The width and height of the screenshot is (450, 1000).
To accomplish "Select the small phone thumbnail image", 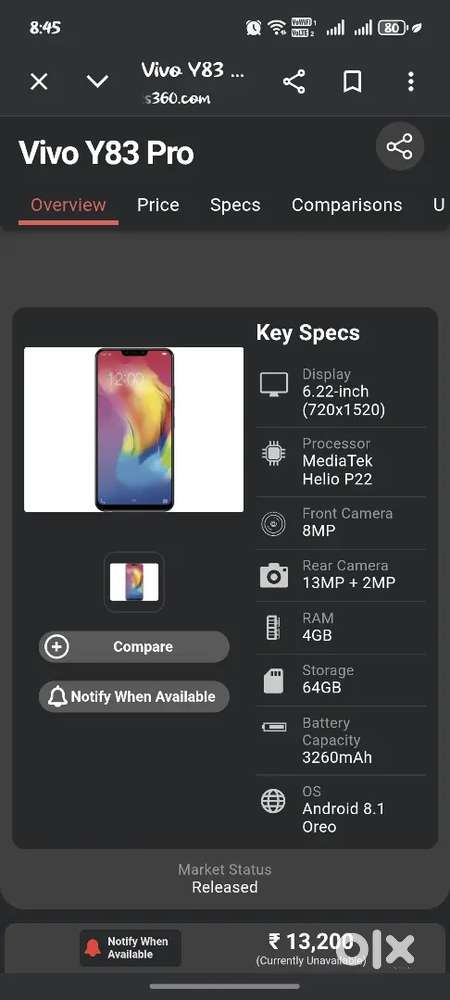I will click(x=134, y=582).
